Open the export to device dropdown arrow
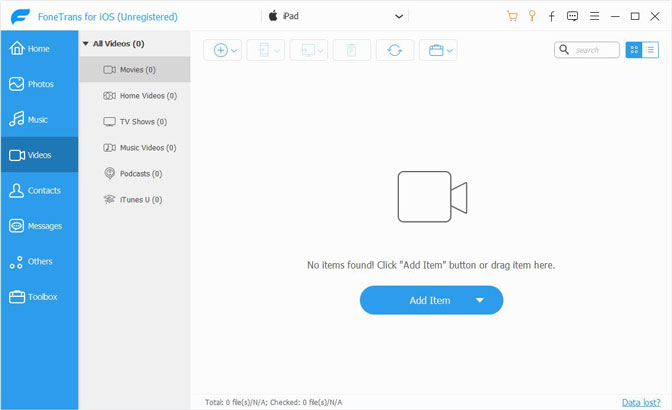 [x=277, y=51]
